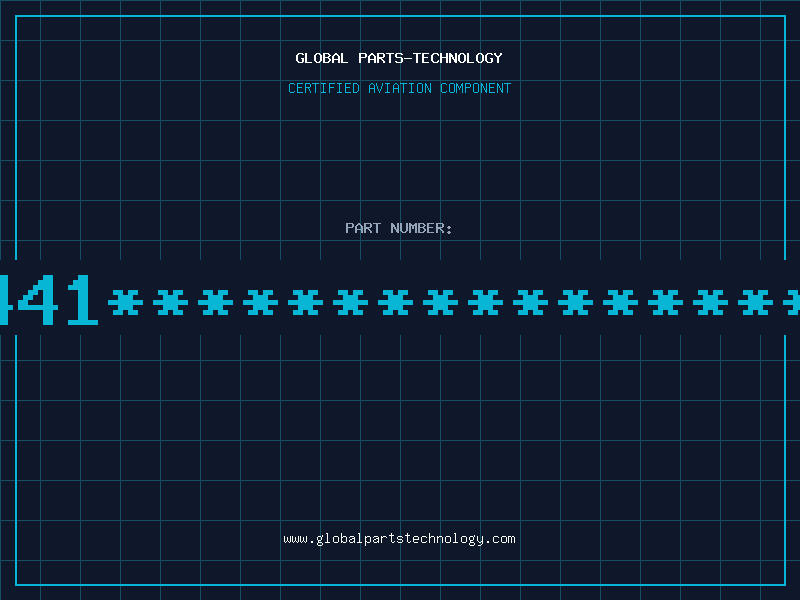Screen dimensions: 800x600
Task: Open the www.globalpartstechnology.com link
Action: [399, 539]
